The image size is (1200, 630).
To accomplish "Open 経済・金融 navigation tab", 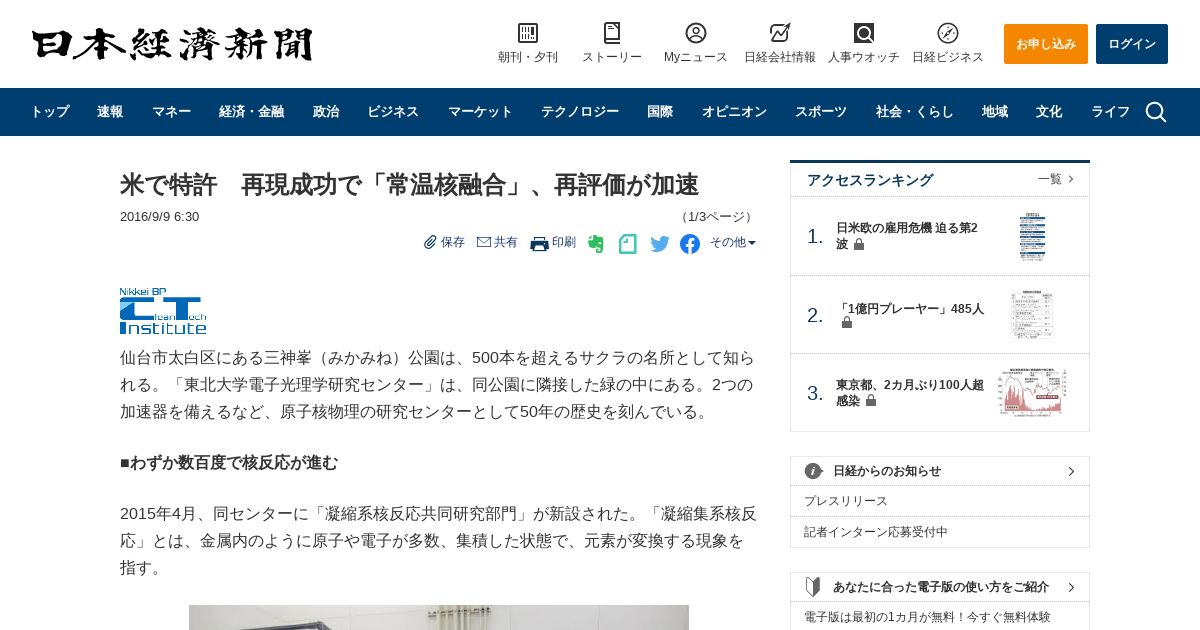I will 252,112.
